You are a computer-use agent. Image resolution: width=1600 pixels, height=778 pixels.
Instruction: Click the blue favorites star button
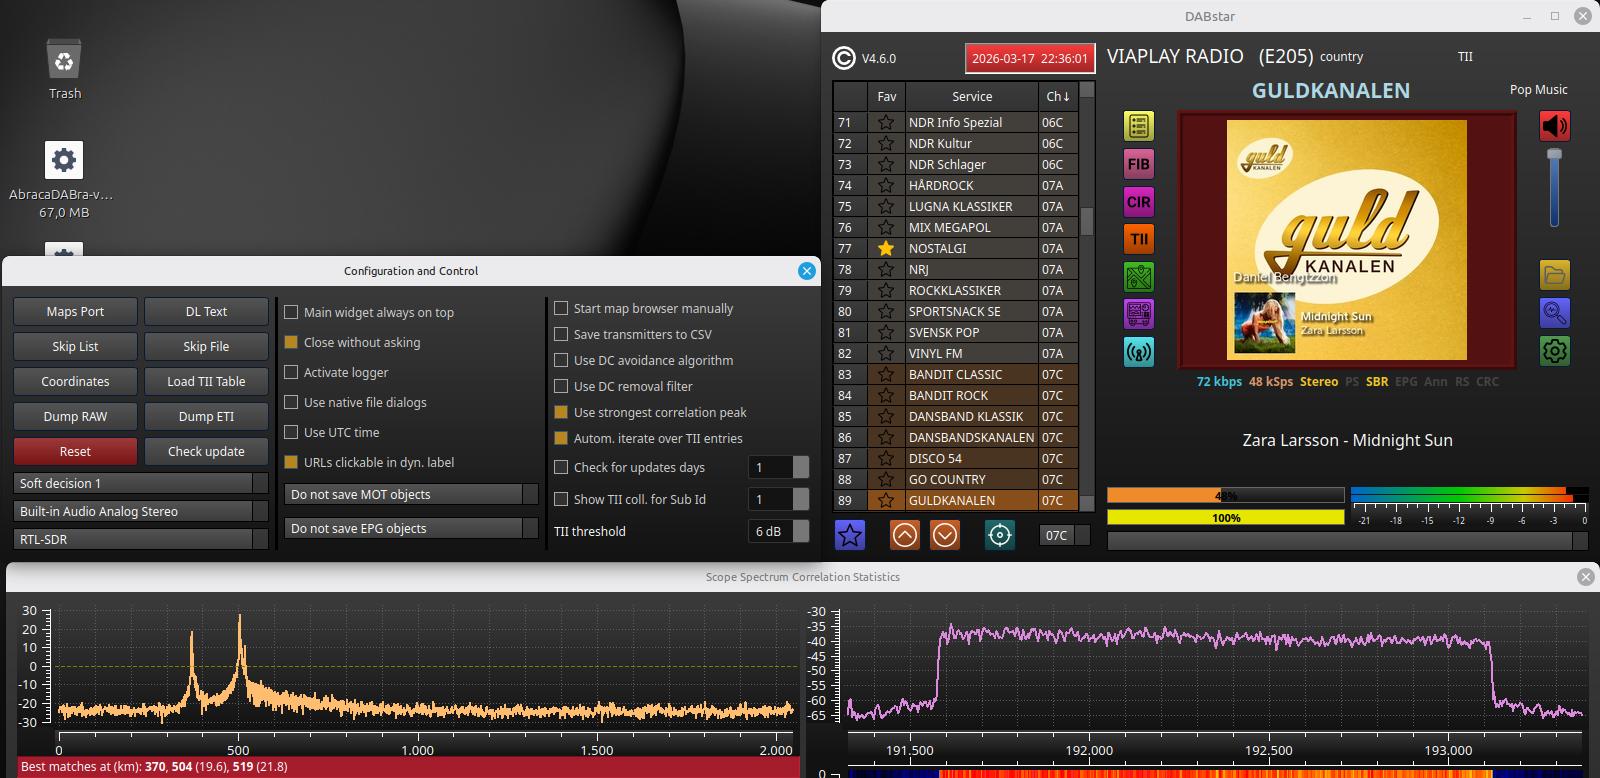point(850,535)
